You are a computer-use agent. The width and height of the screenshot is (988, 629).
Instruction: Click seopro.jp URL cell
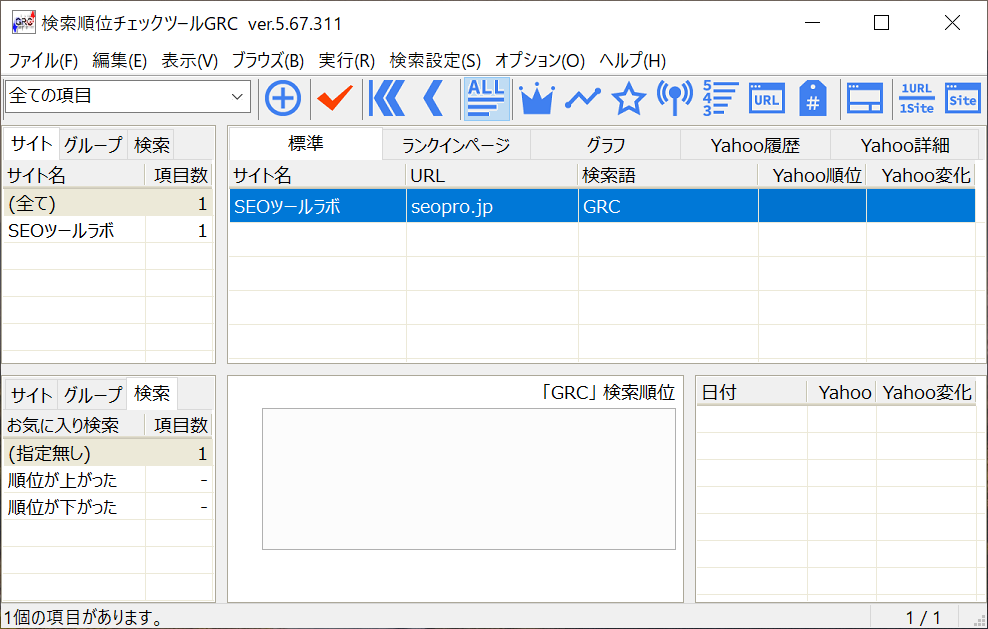pos(492,206)
